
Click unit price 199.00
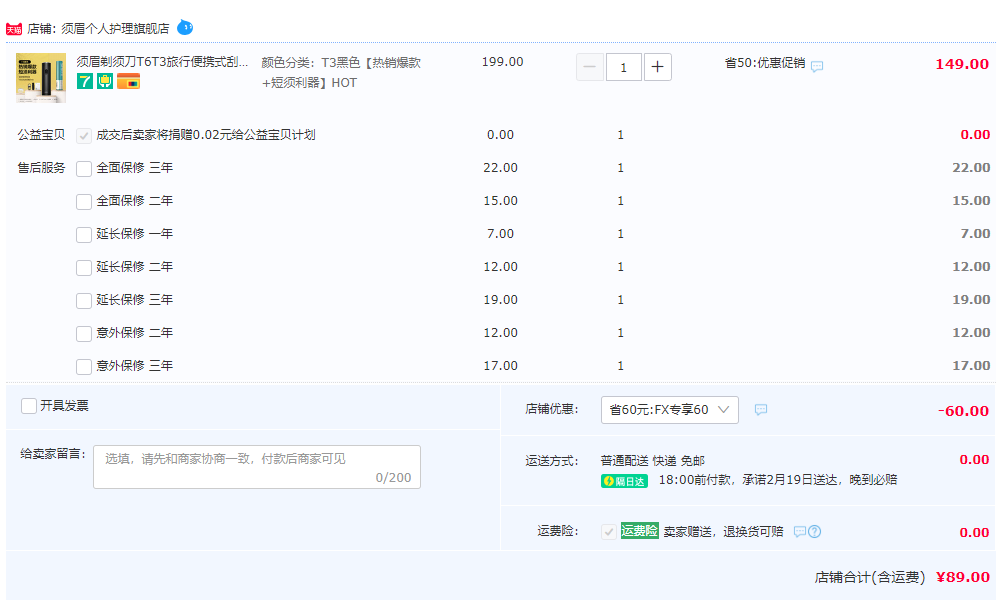[502, 62]
